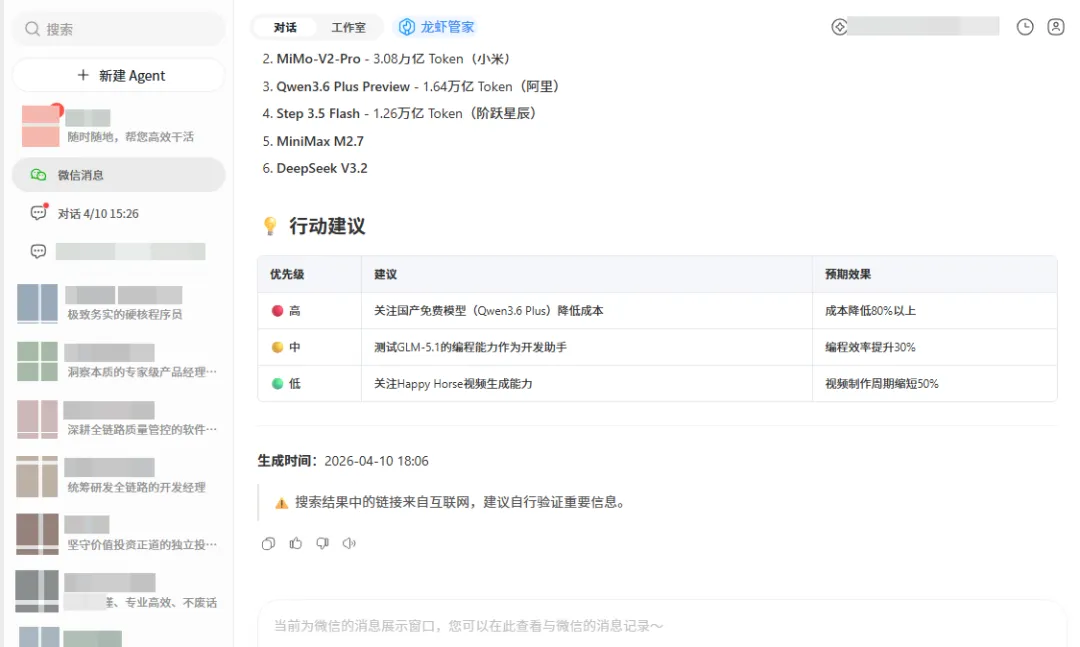Click the yellow 中 priority cell
Image resolution: width=1080 pixels, height=647 pixels.
pyautogui.click(x=309, y=347)
